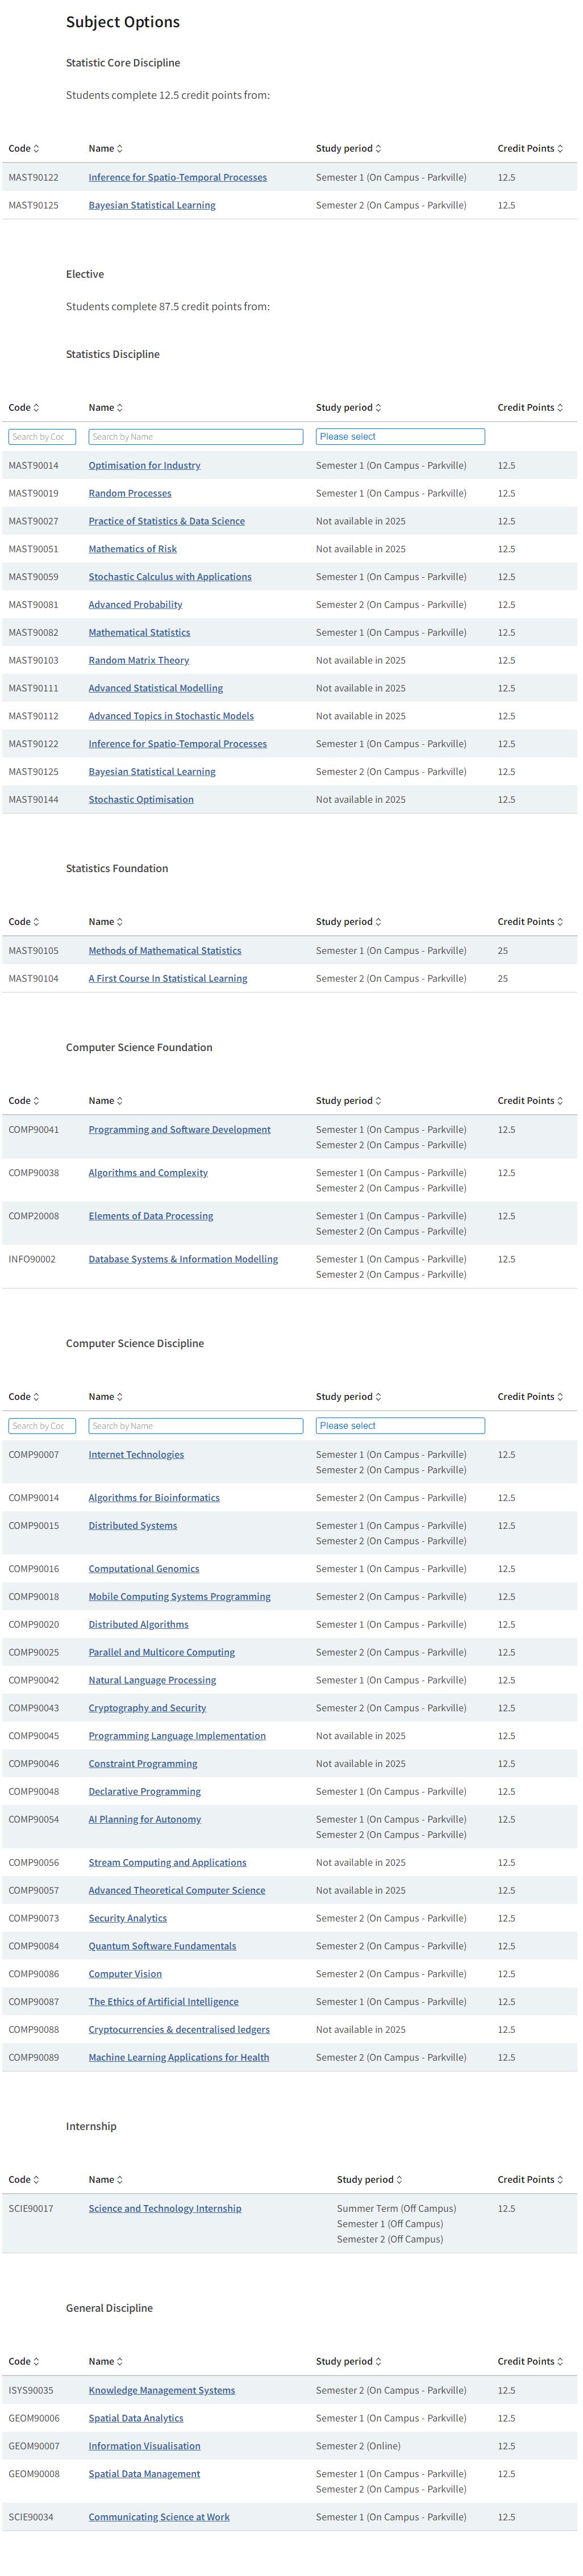The image size is (583, 2576).
Task: Open The Ethics of Artificial Intelligence link
Action: [163, 2002]
